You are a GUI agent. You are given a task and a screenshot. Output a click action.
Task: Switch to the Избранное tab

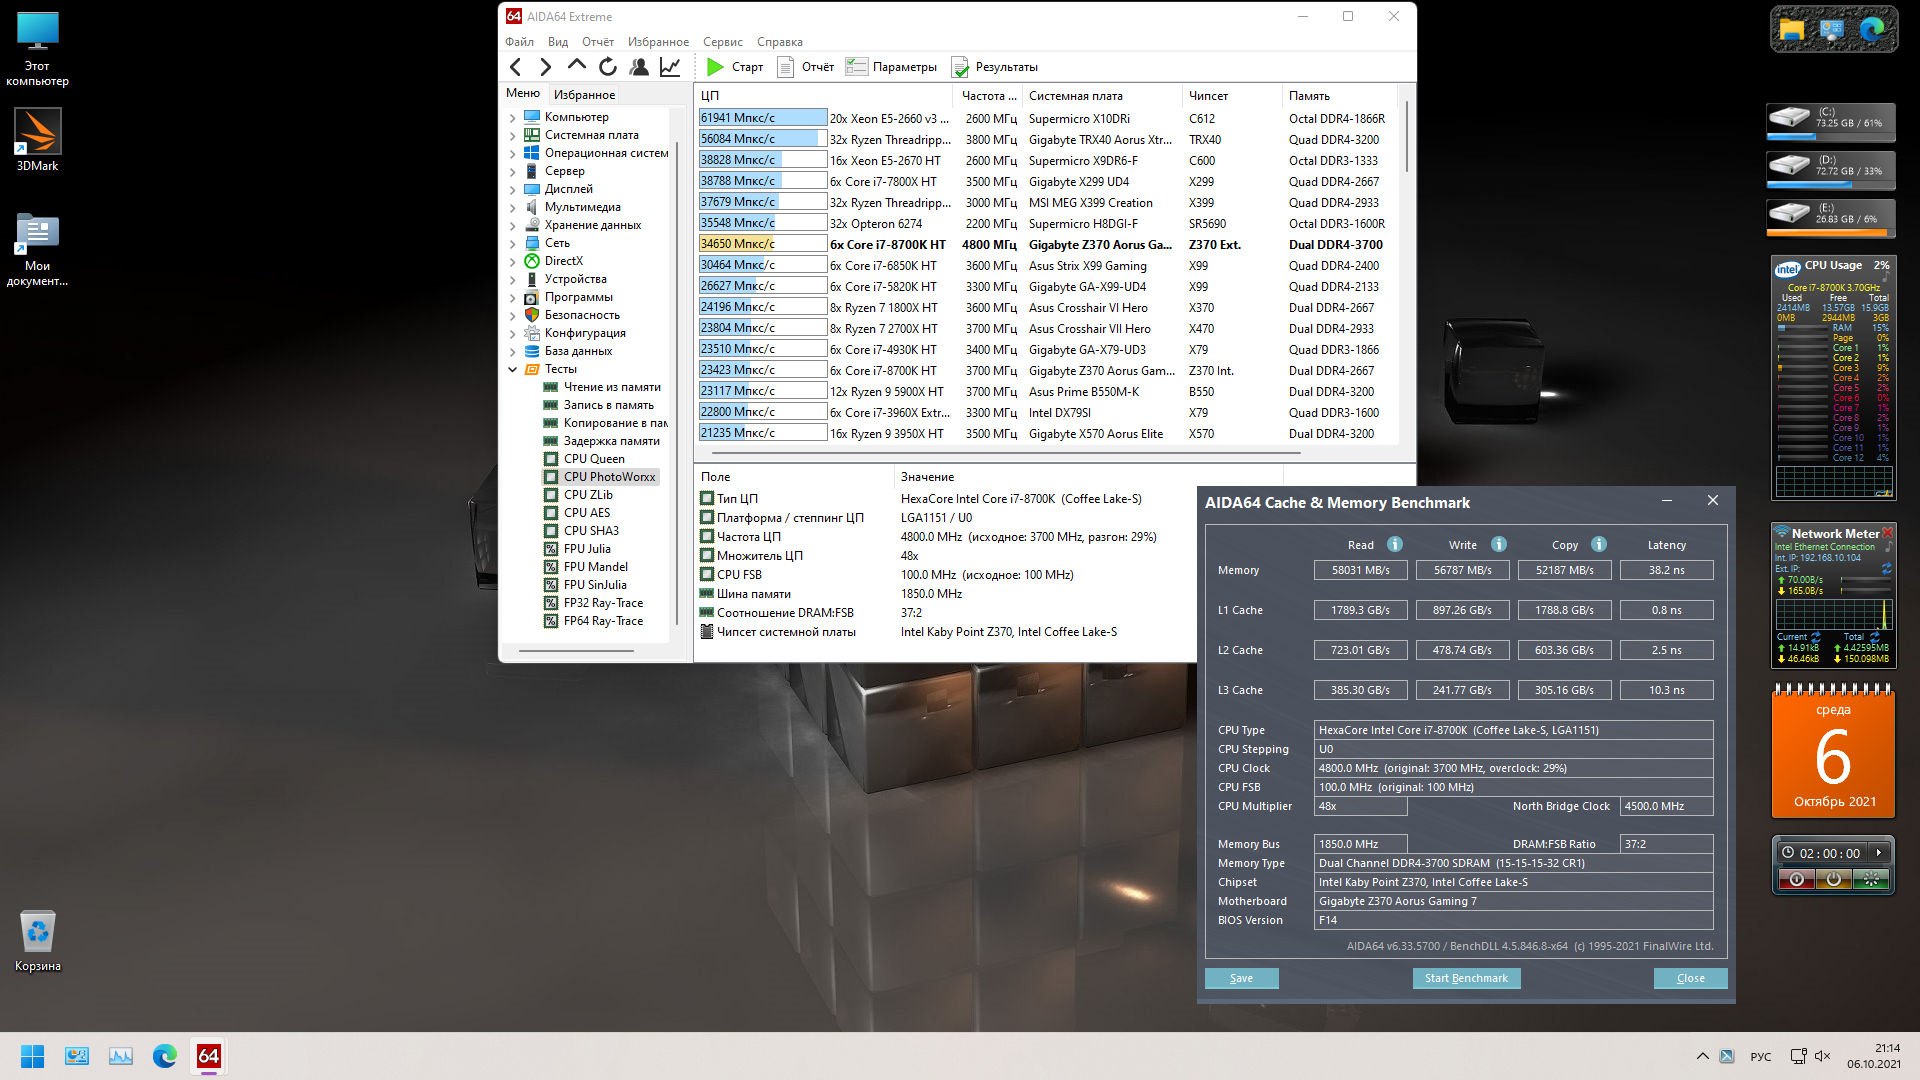584,94
